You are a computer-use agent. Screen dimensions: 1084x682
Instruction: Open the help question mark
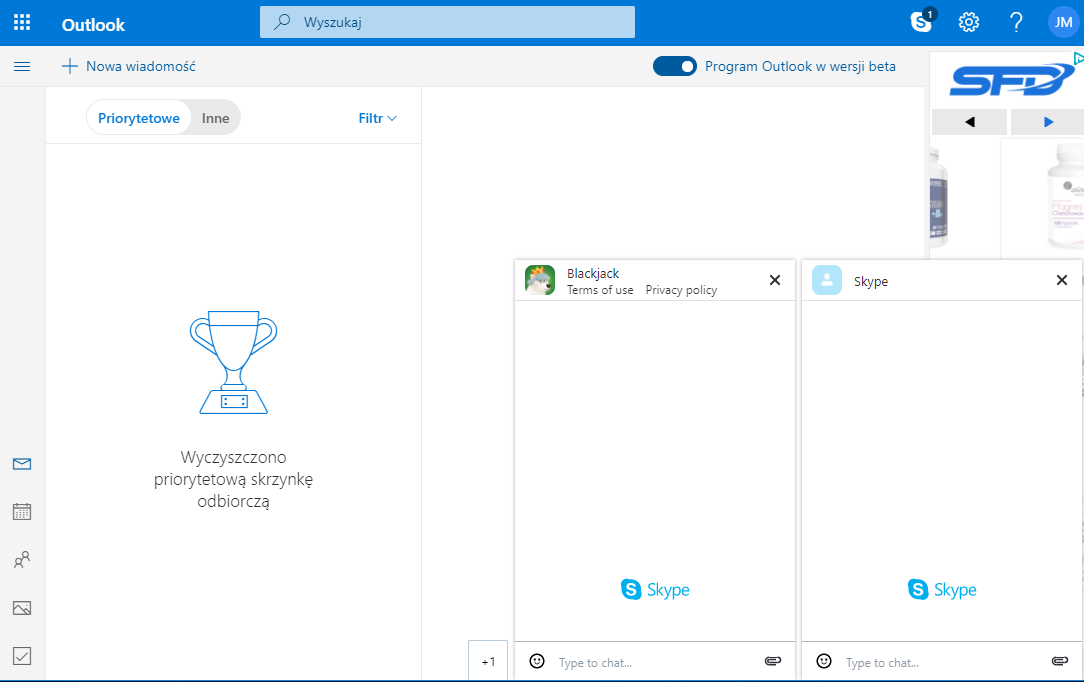click(1016, 22)
